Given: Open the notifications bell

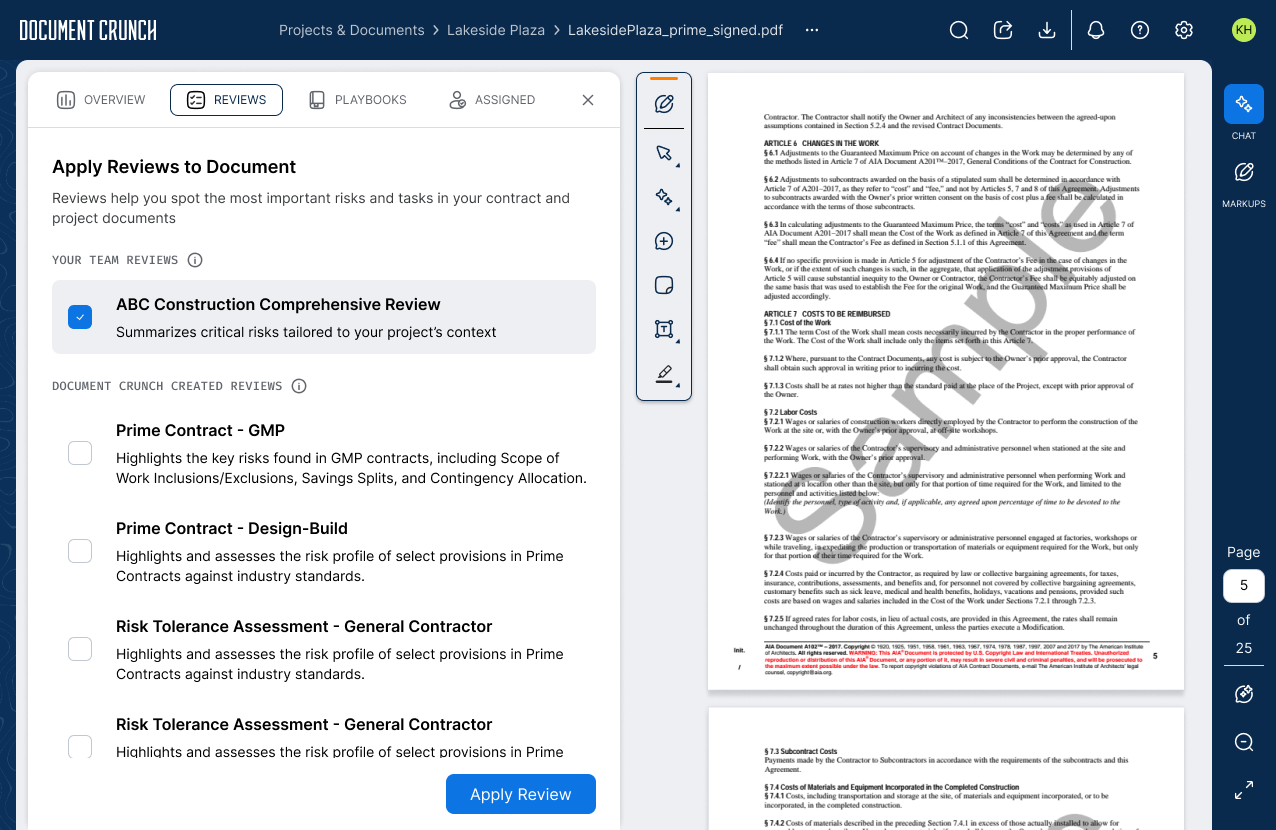Looking at the screenshot, I should [x=1096, y=30].
